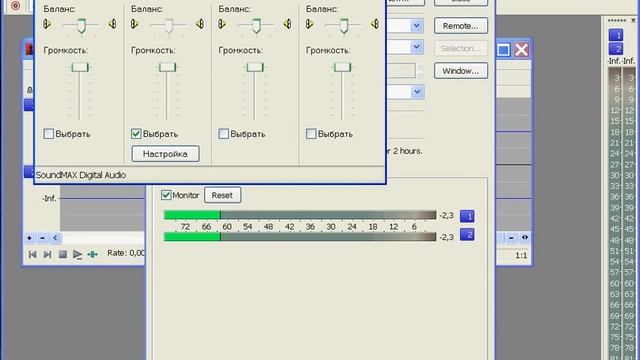Click left speaker icon in first mixer column
The image size is (640, 360).
pyautogui.click(x=47, y=24)
